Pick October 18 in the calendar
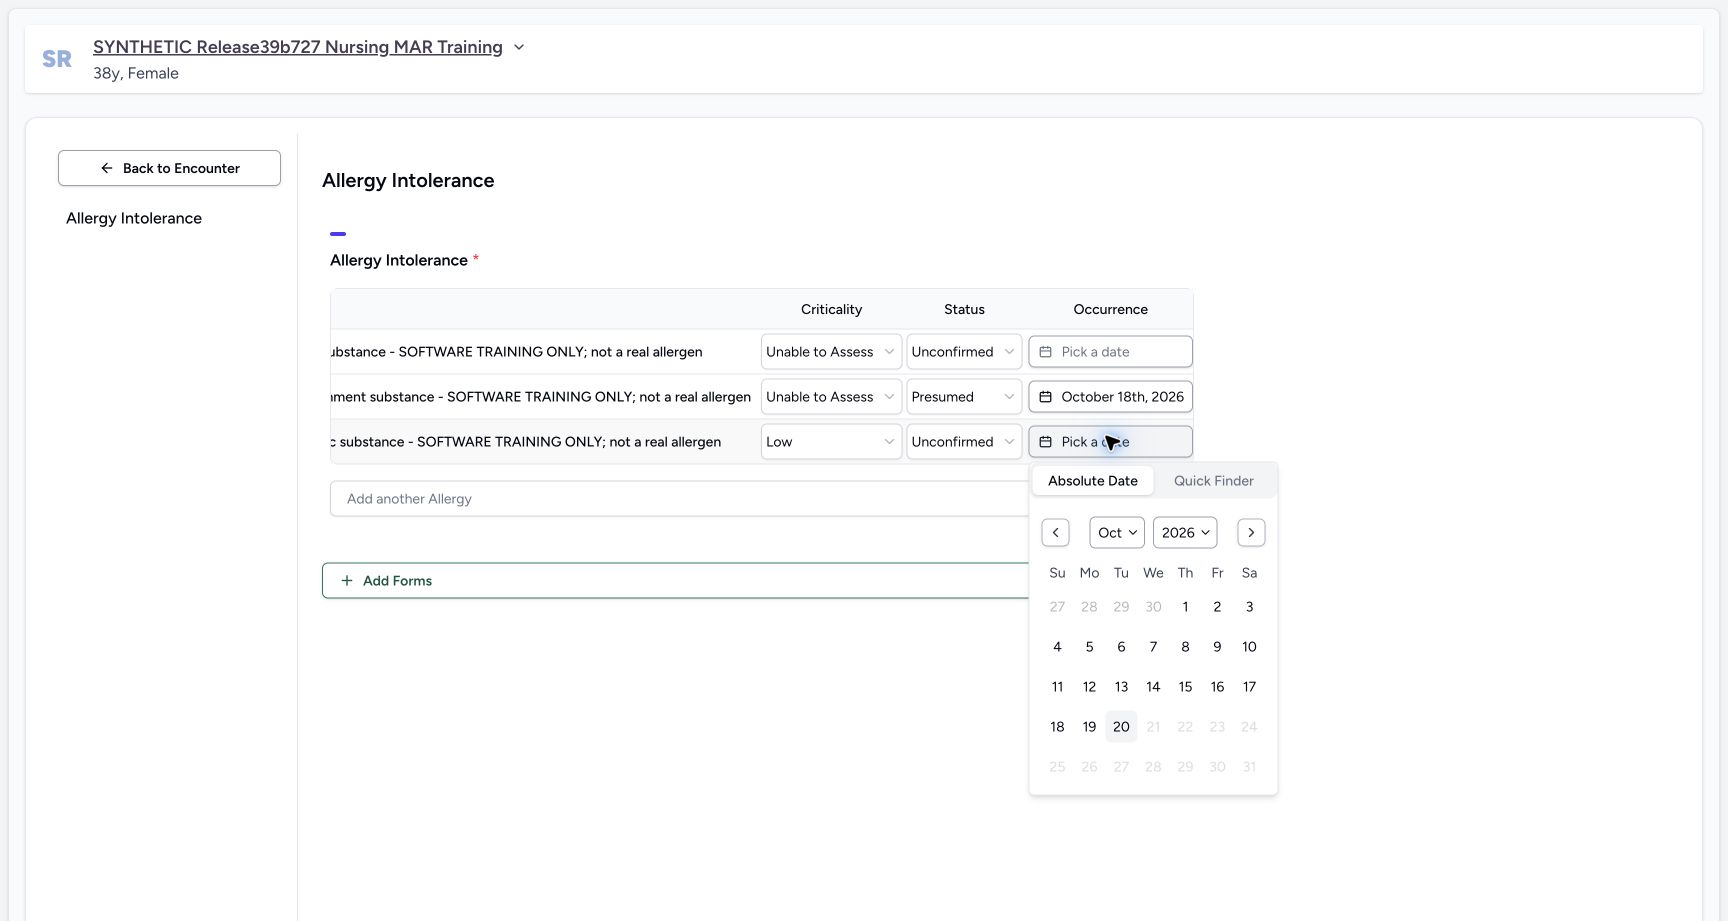 coord(1057,727)
